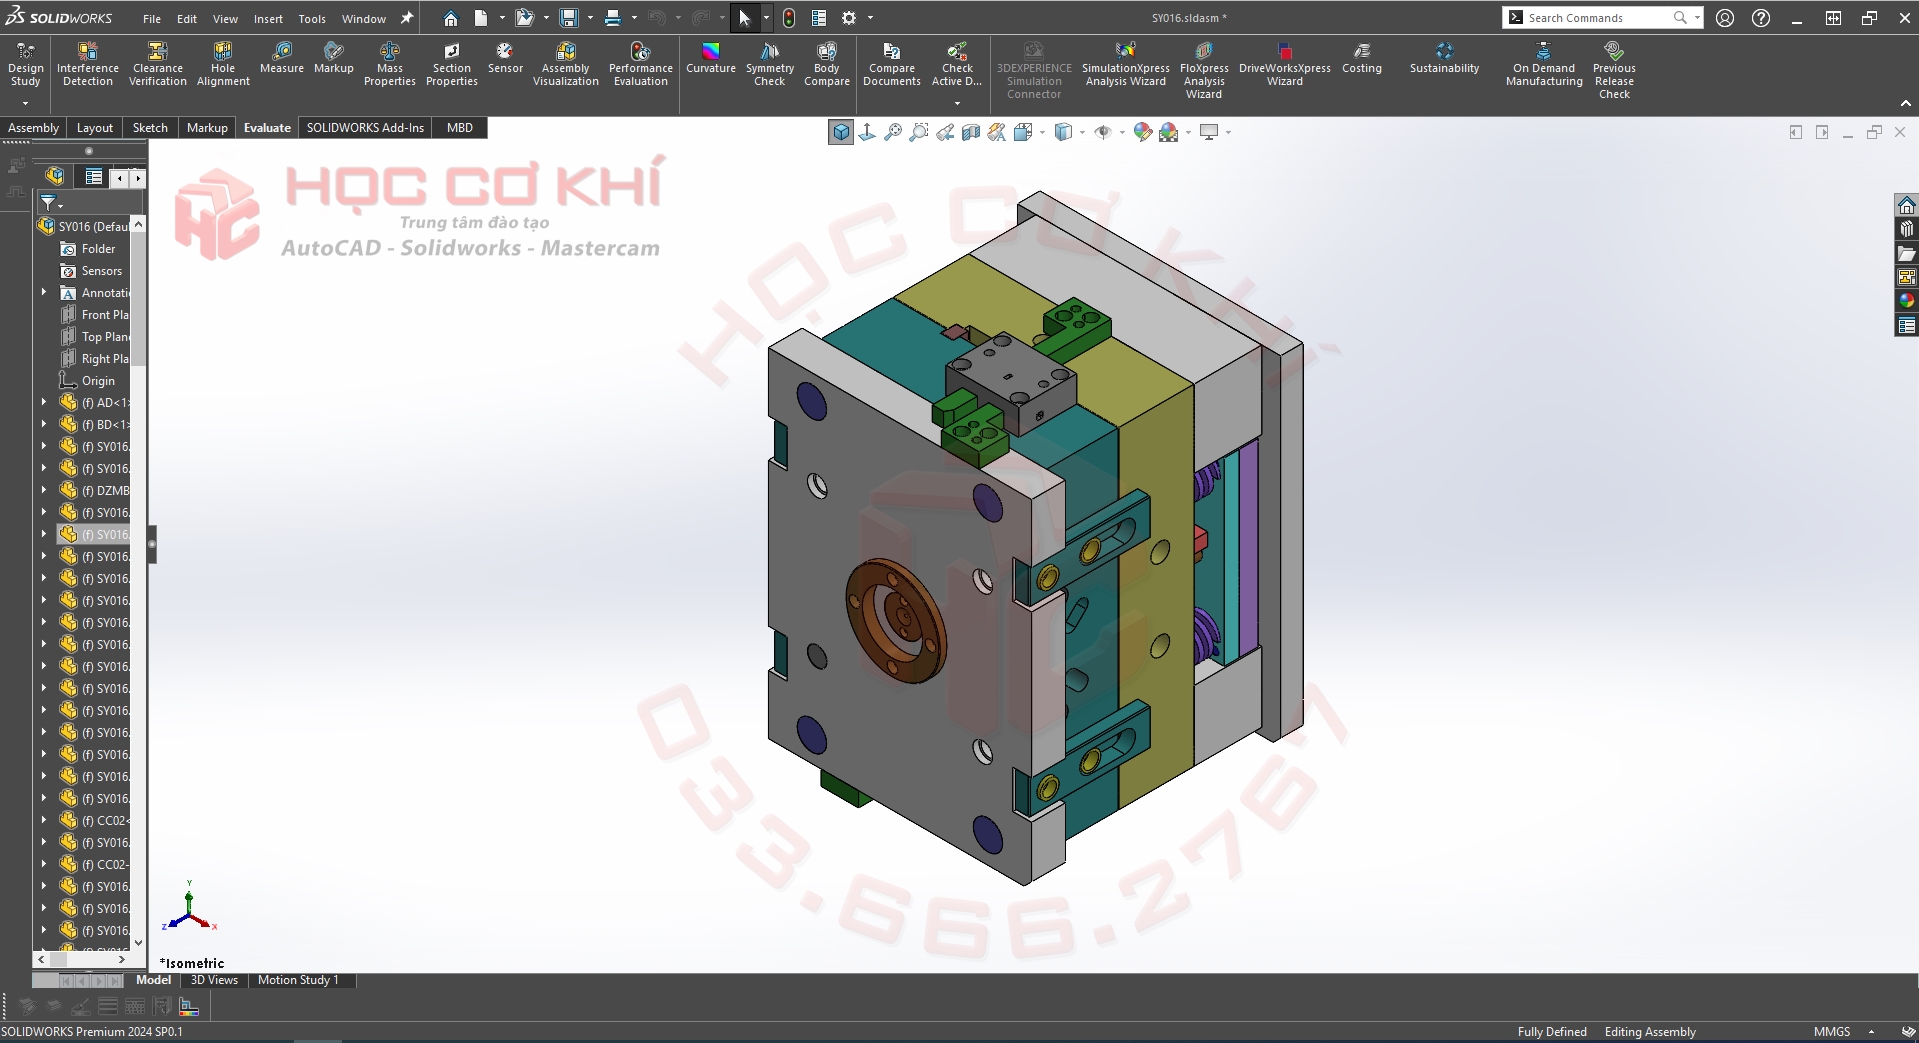Click the Previous View icon

945,132
